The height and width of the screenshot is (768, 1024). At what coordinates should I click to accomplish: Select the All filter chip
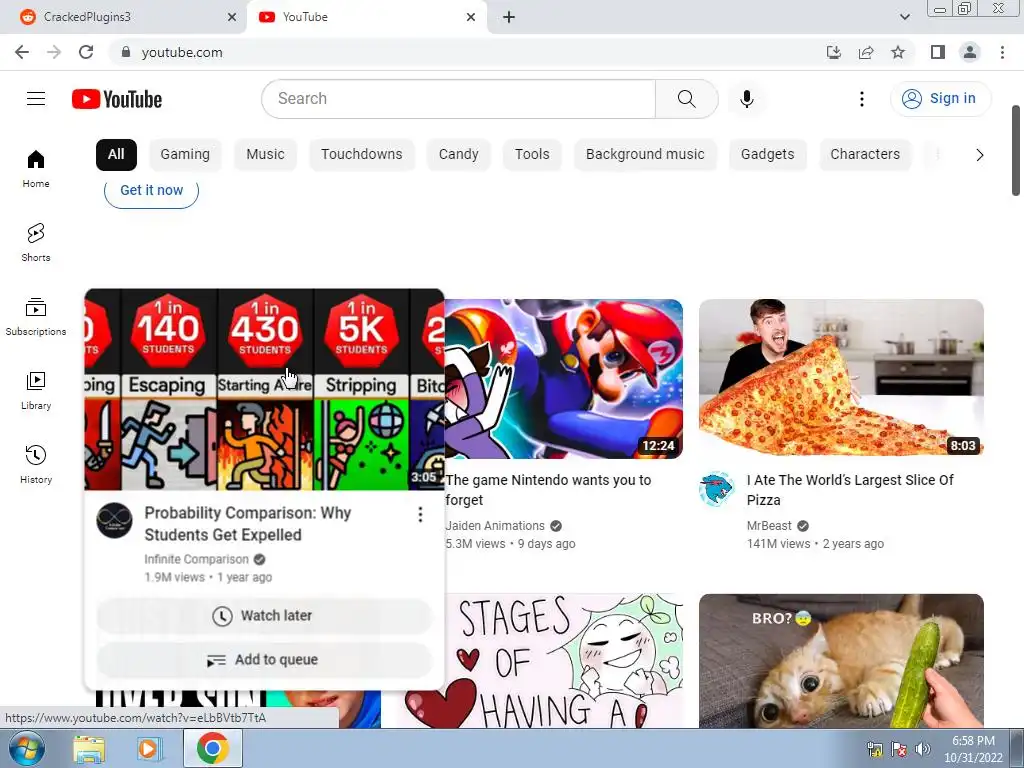[116, 155]
